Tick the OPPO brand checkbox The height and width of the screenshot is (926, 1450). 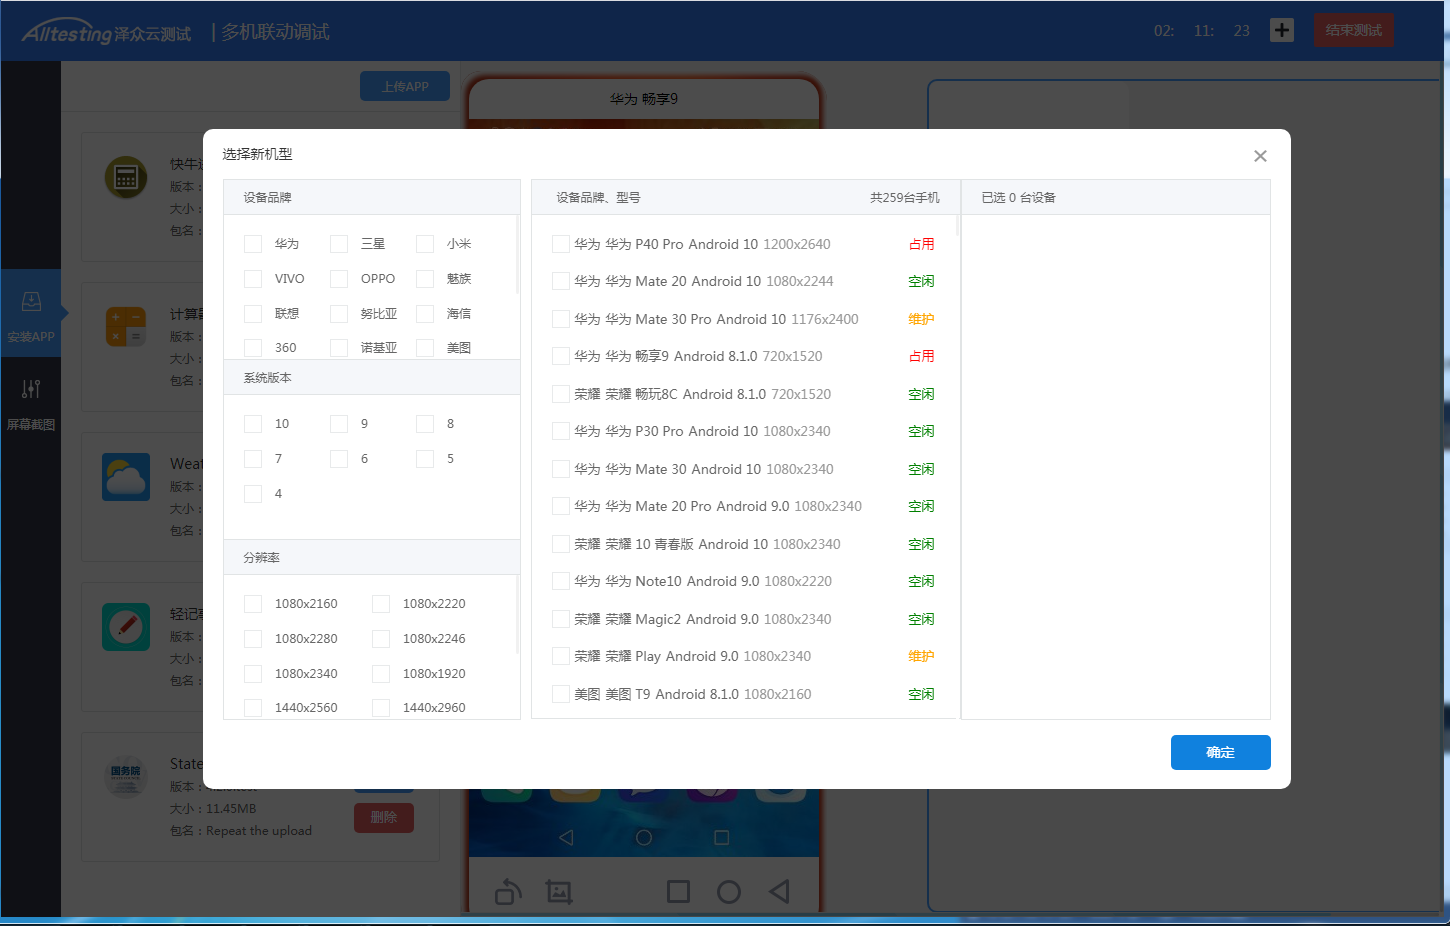(339, 279)
